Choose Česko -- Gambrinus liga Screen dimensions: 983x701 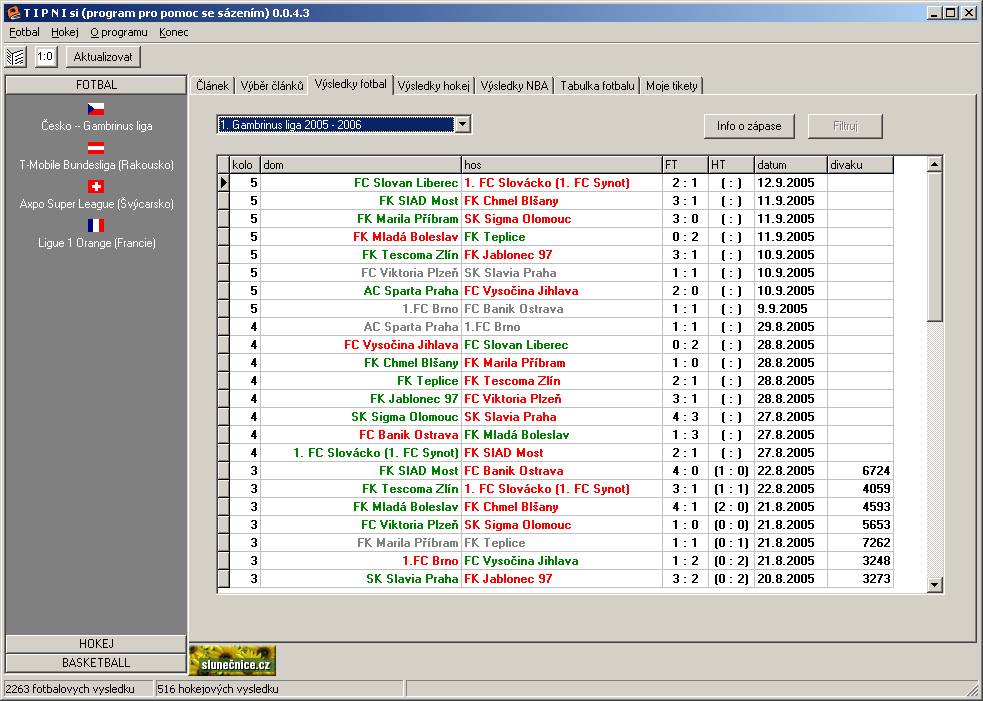[97, 126]
